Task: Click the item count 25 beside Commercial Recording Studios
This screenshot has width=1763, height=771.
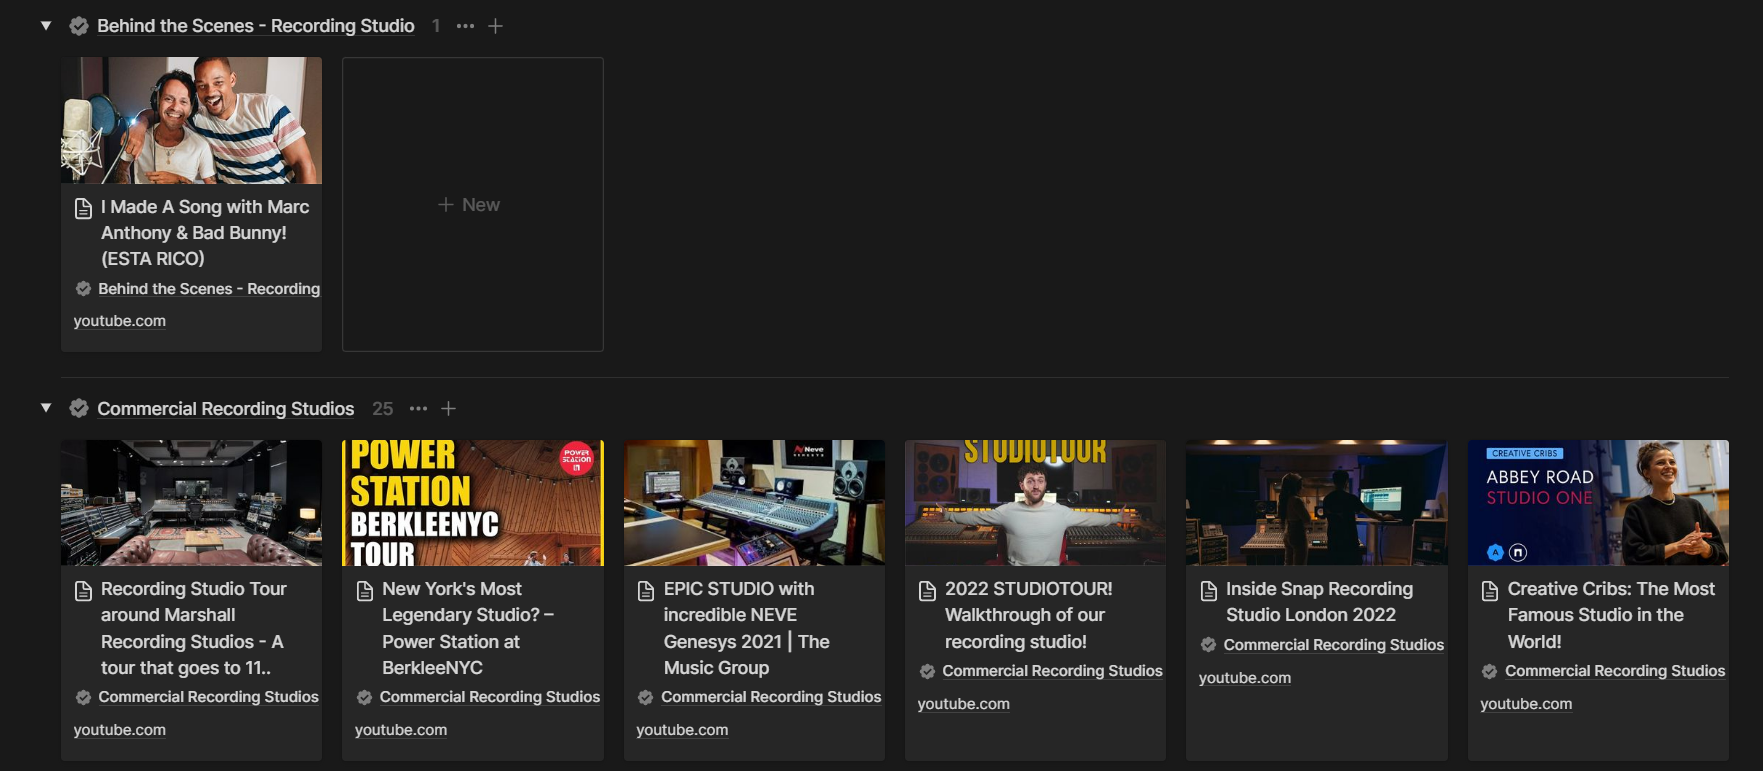Action: point(383,409)
